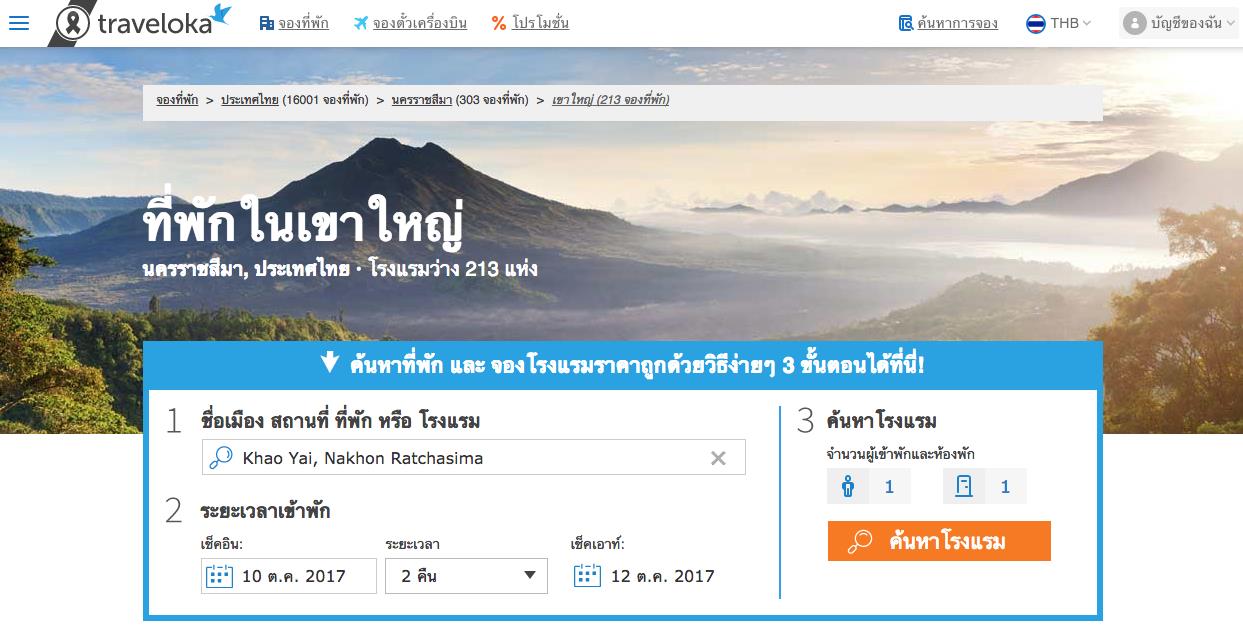The width and height of the screenshot is (1243, 631).
Task: Open the check-in calendar icon
Action: 219,575
